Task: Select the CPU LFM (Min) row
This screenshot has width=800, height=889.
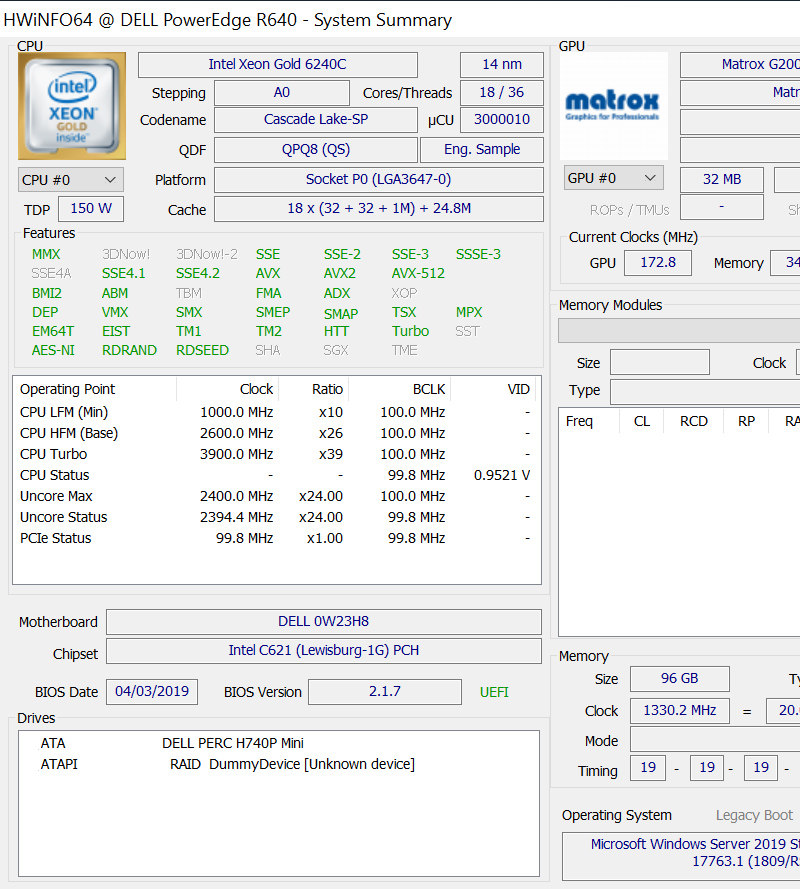Action: (277, 412)
